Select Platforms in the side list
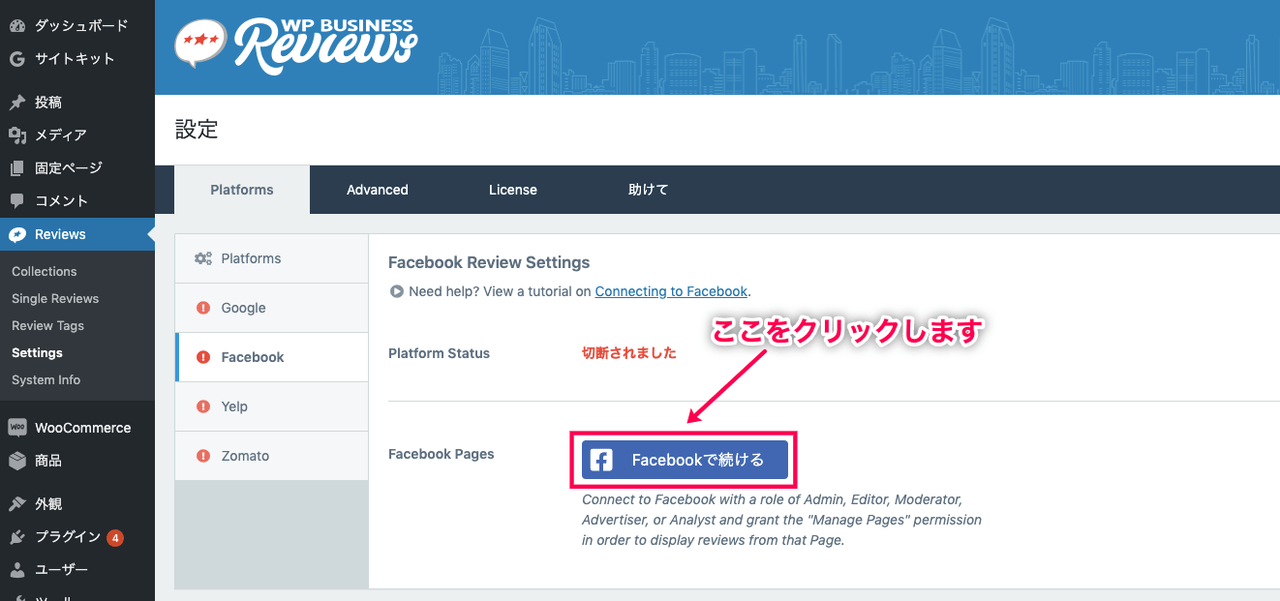 tap(272, 258)
